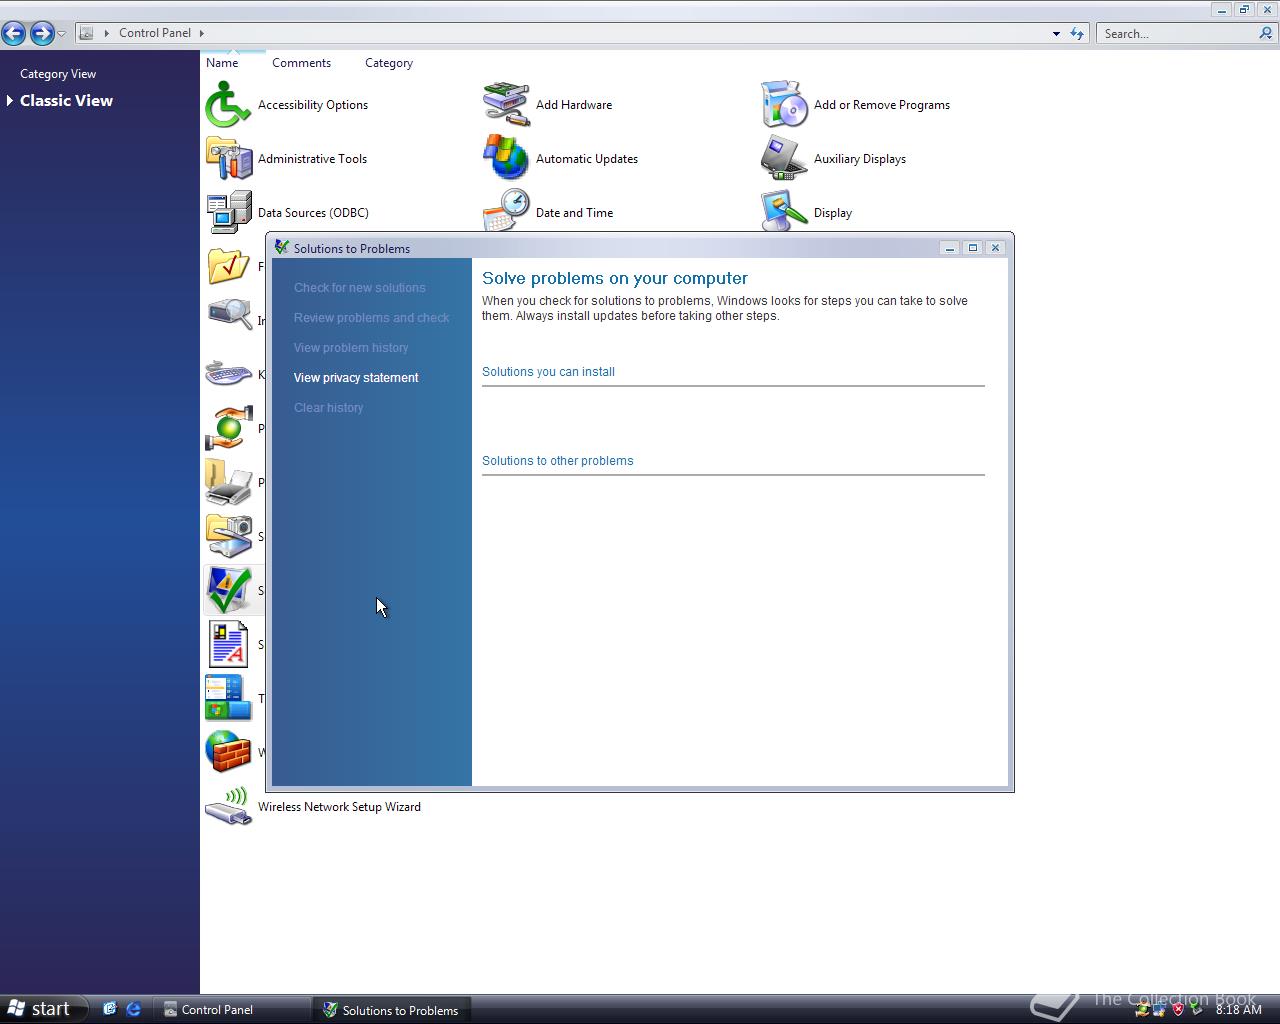Open Auxiliary Displays icon

click(784, 159)
